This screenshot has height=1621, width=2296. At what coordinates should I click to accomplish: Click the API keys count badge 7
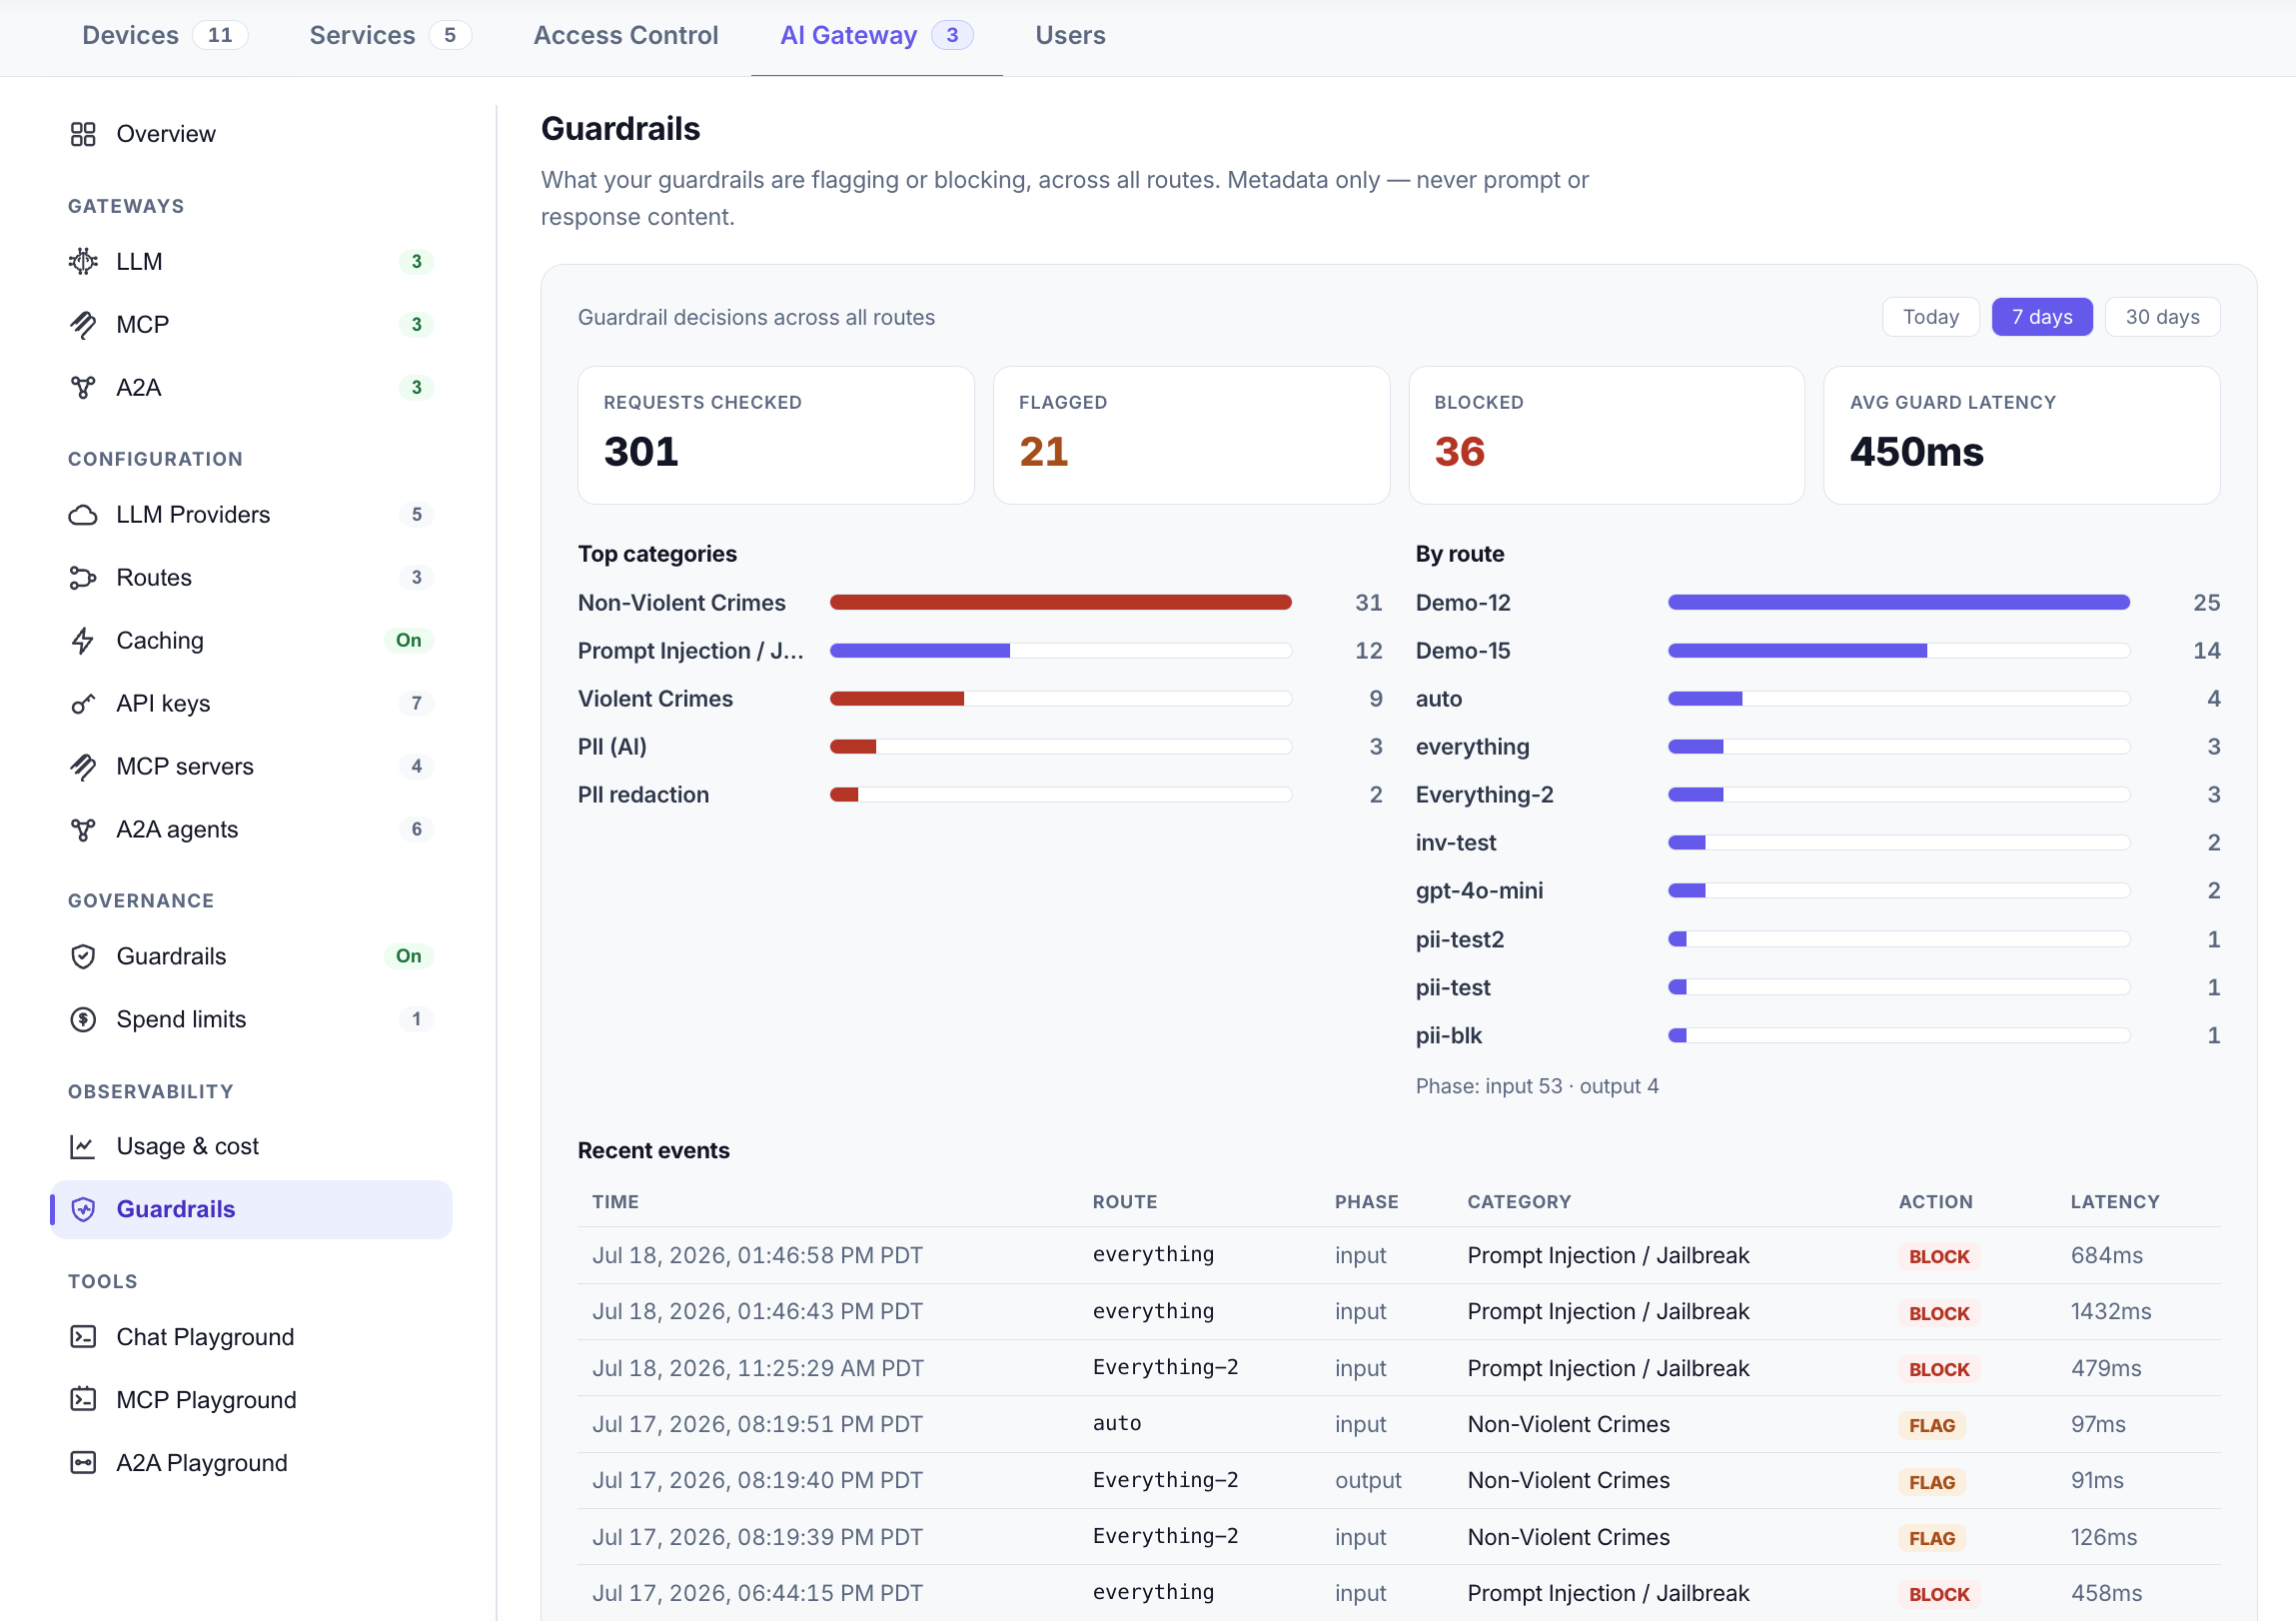pyautogui.click(x=416, y=703)
